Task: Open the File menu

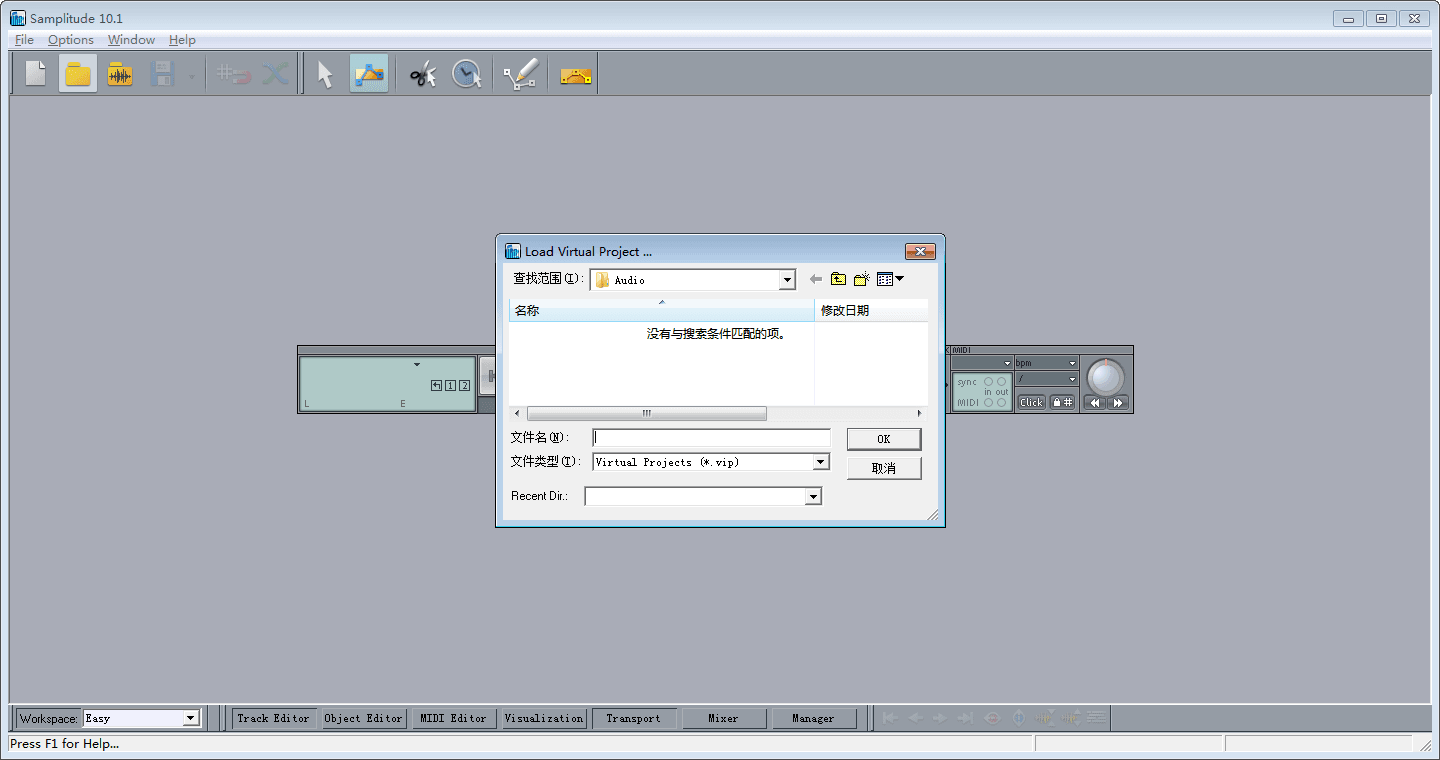Action: click(25, 40)
